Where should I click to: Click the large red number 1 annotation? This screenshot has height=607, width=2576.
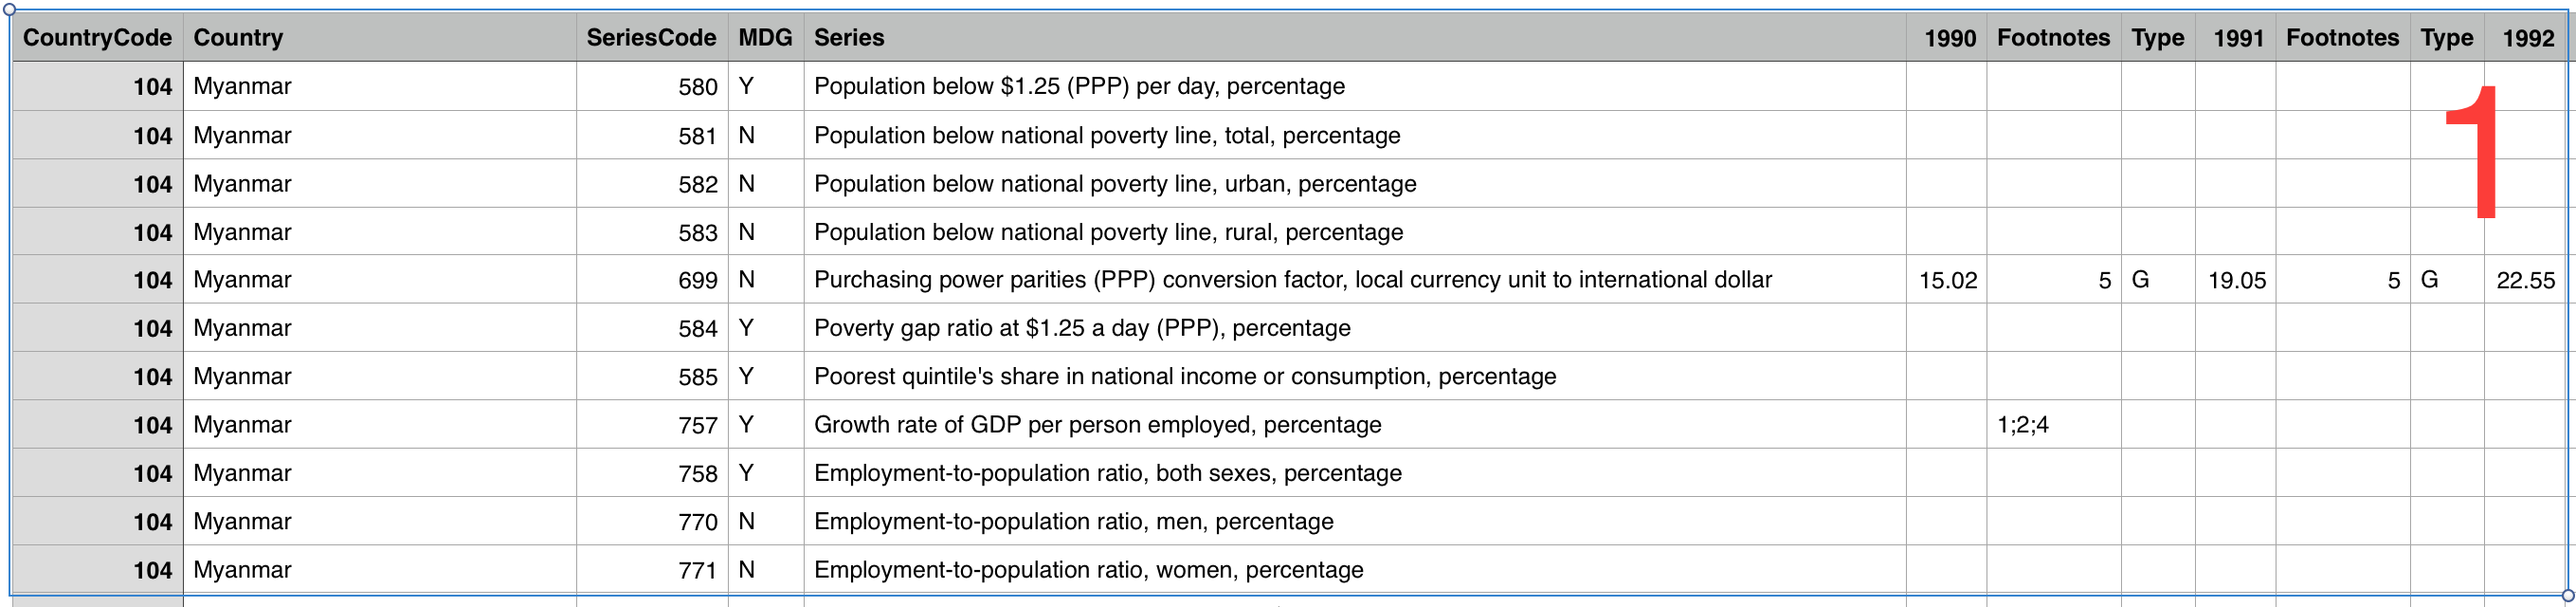point(2474,150)
